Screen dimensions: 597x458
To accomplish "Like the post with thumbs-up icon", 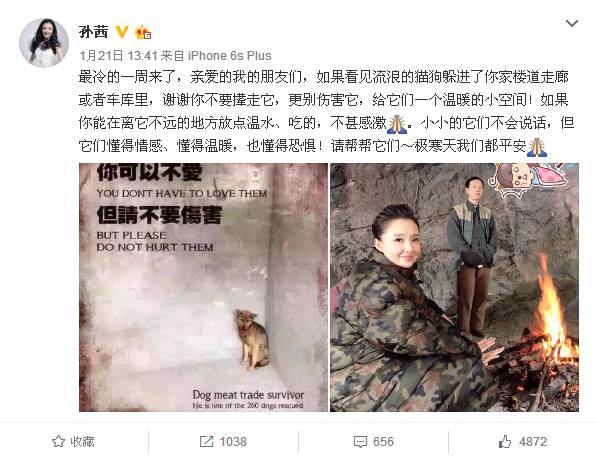I will [x=505, y=442].
